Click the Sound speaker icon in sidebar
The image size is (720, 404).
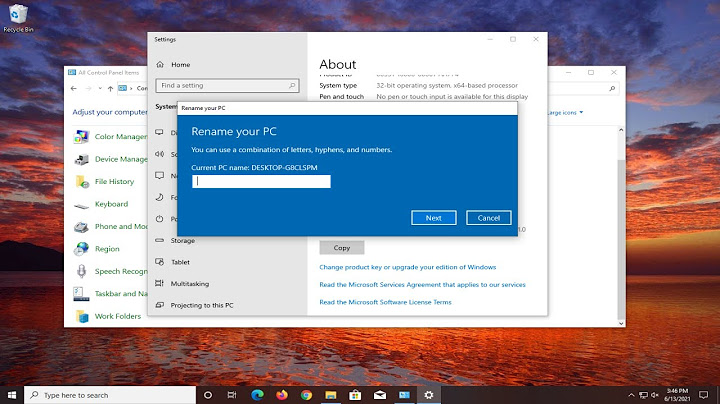click(x=159, y=154)
